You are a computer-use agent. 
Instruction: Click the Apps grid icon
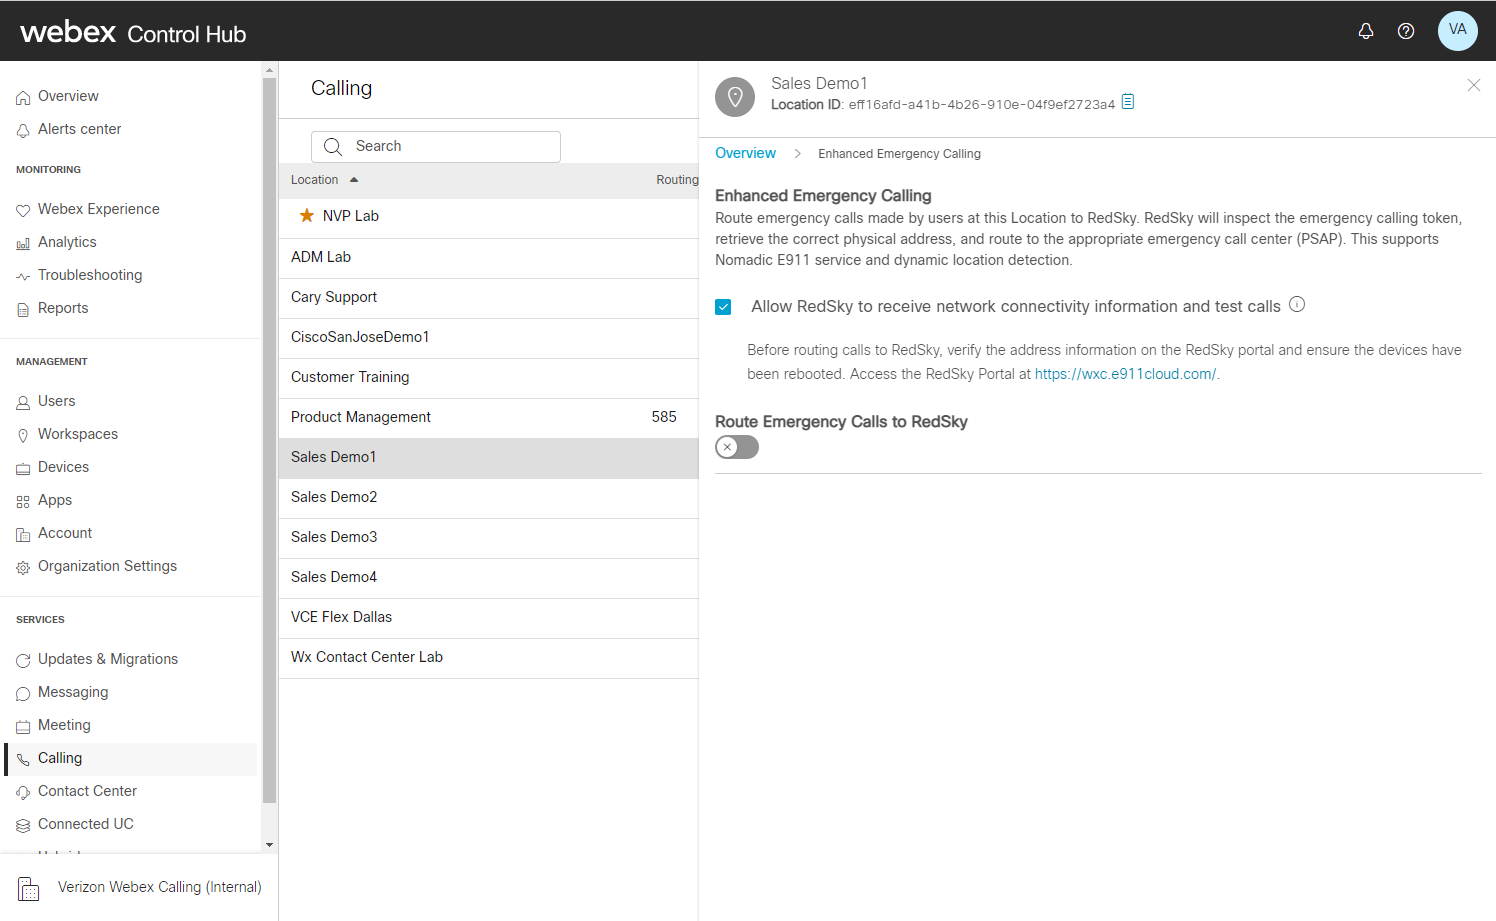(x=23, y=502)
